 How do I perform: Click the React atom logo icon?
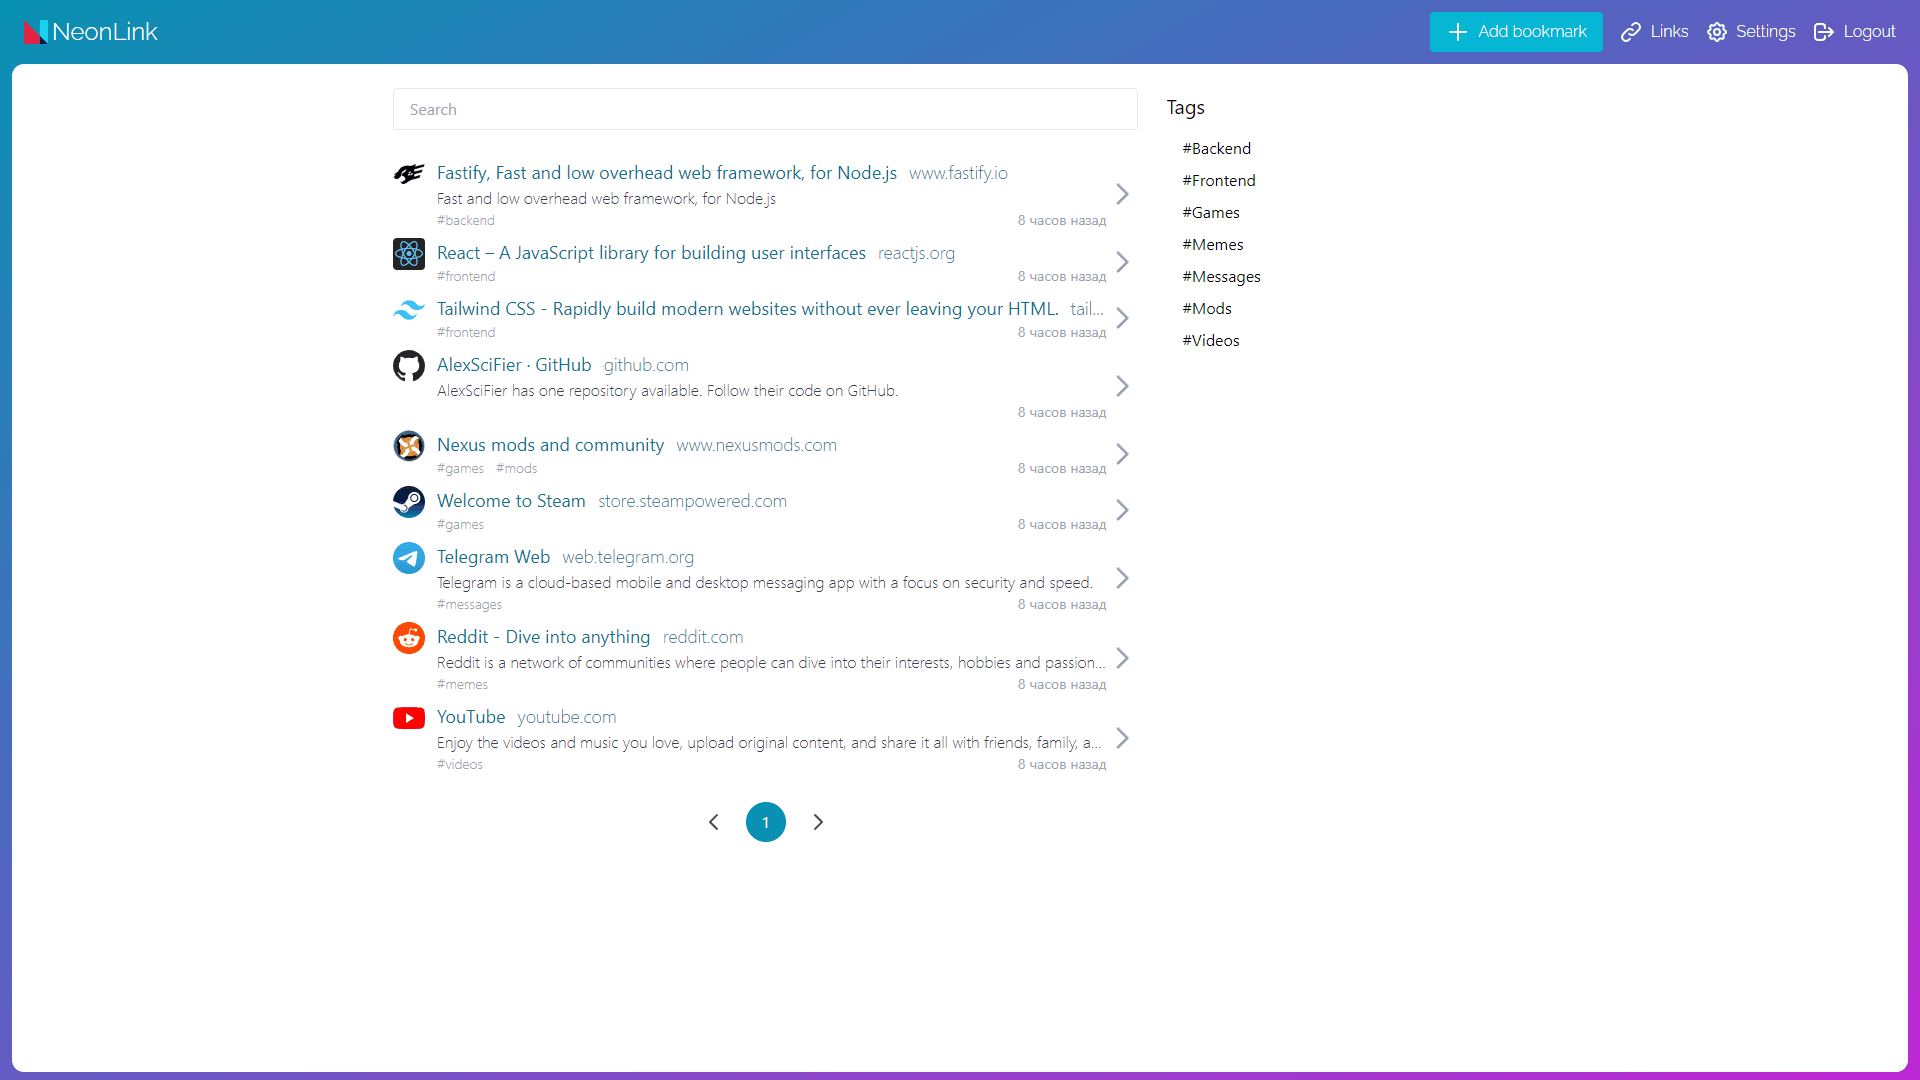tap(408, 254)
